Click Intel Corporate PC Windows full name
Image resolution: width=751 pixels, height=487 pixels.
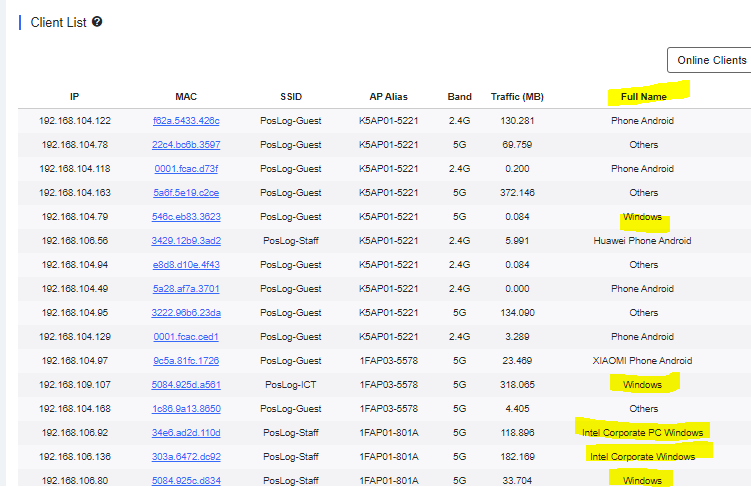642,432
